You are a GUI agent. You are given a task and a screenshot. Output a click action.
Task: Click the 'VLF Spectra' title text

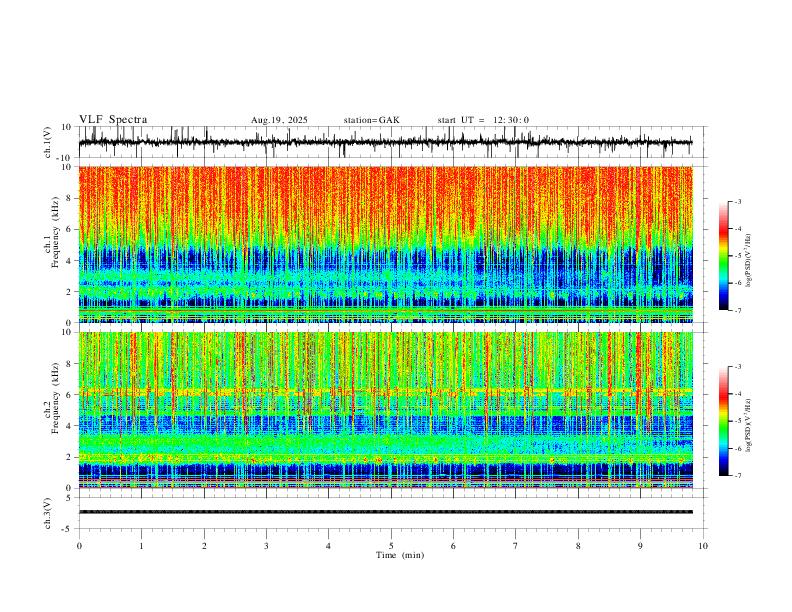[x=113, y=120]
